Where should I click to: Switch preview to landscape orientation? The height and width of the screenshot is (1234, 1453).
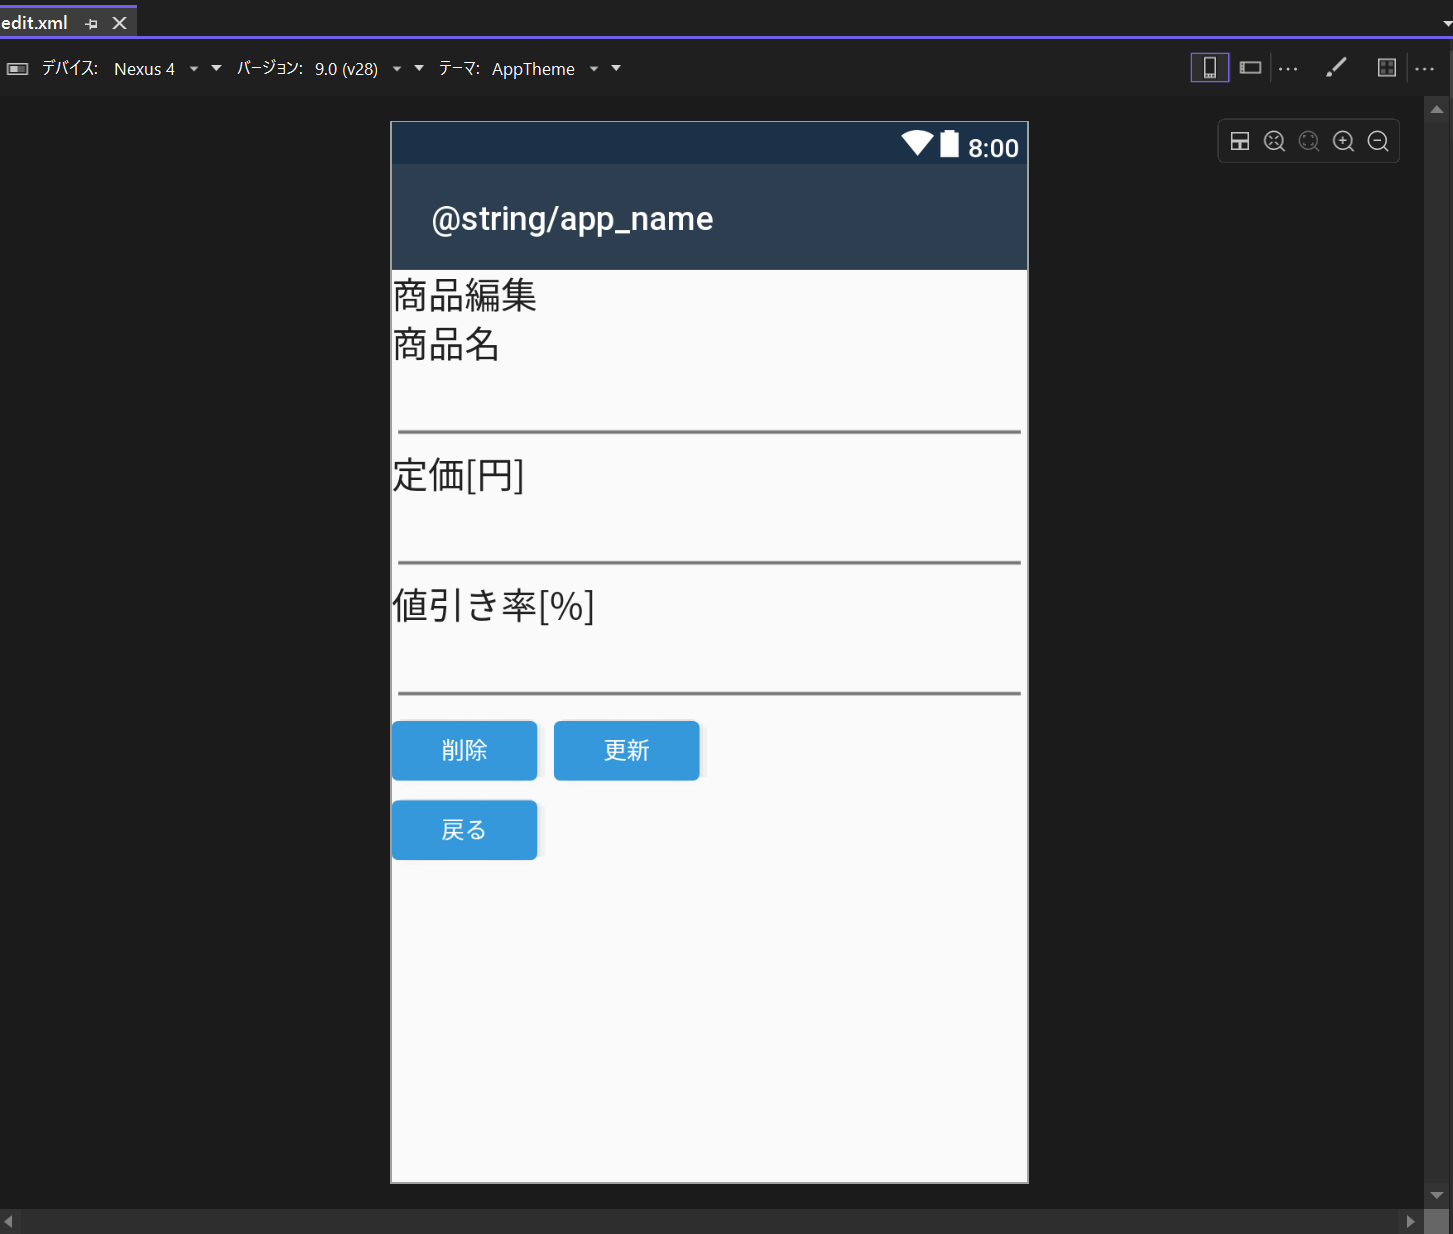(1250, 68)
